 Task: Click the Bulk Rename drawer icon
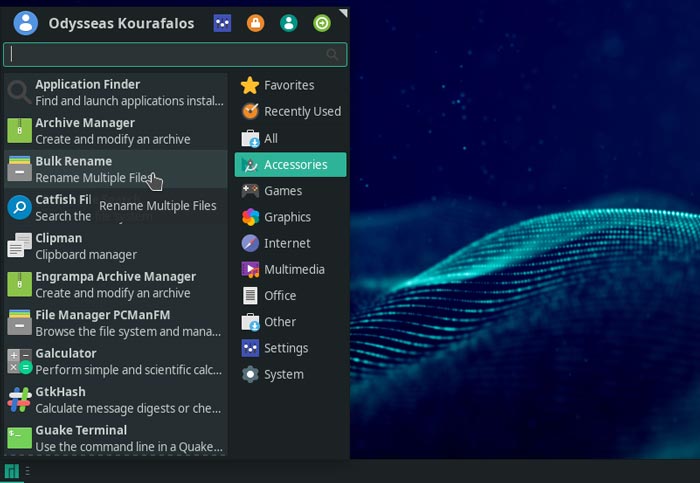click(20, 169)
